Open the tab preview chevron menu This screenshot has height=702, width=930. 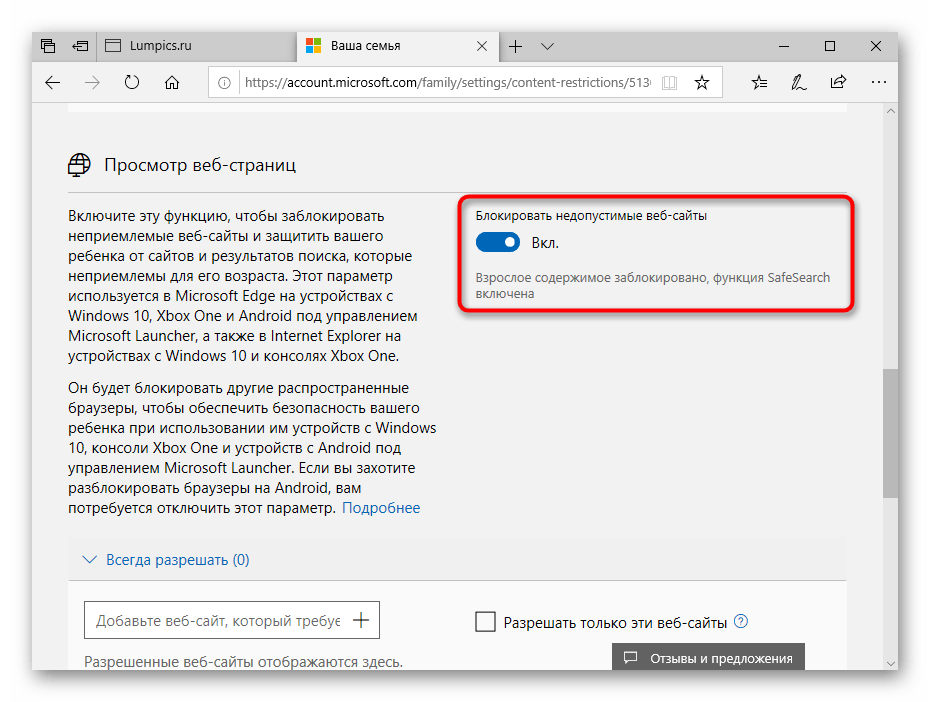tap(547, 45)
